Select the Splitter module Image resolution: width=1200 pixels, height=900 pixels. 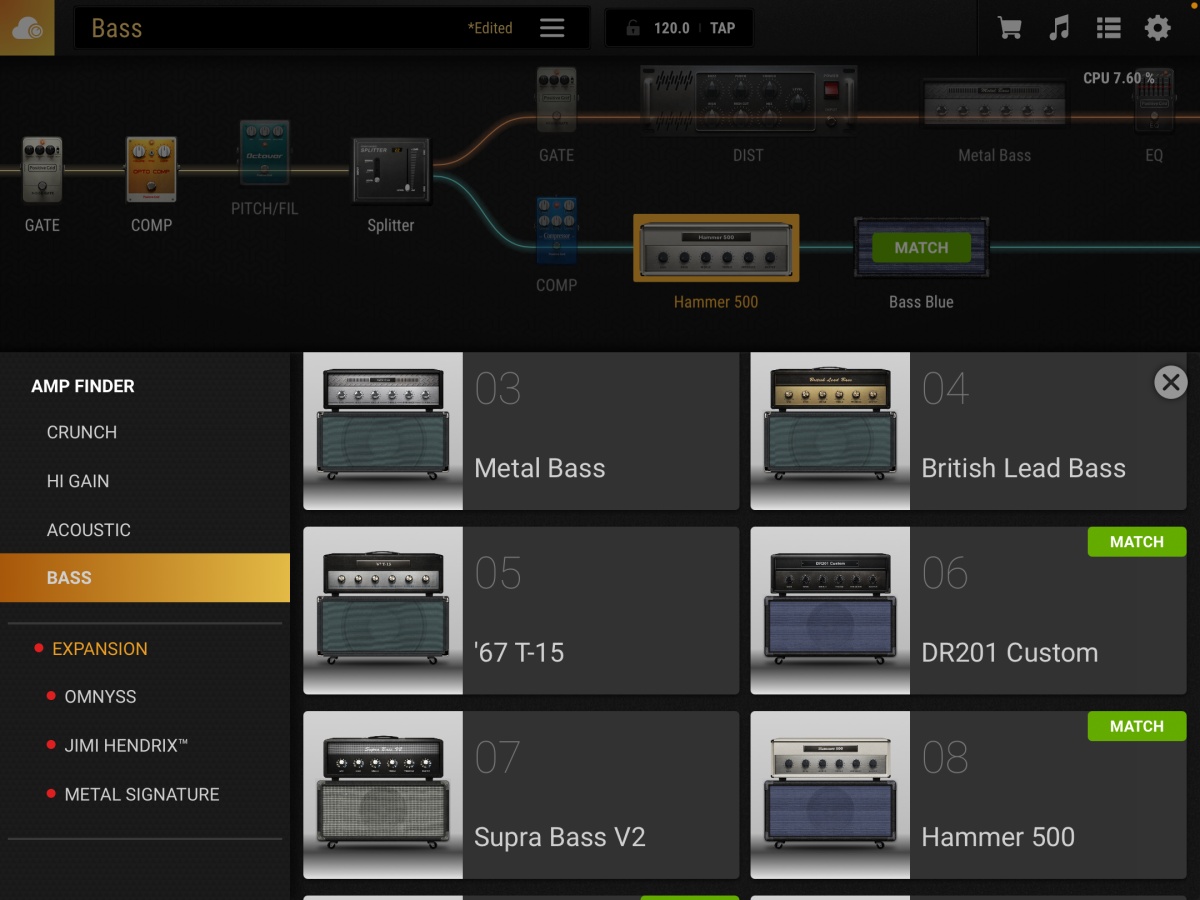pyautogui.click(x=391, y=169)
